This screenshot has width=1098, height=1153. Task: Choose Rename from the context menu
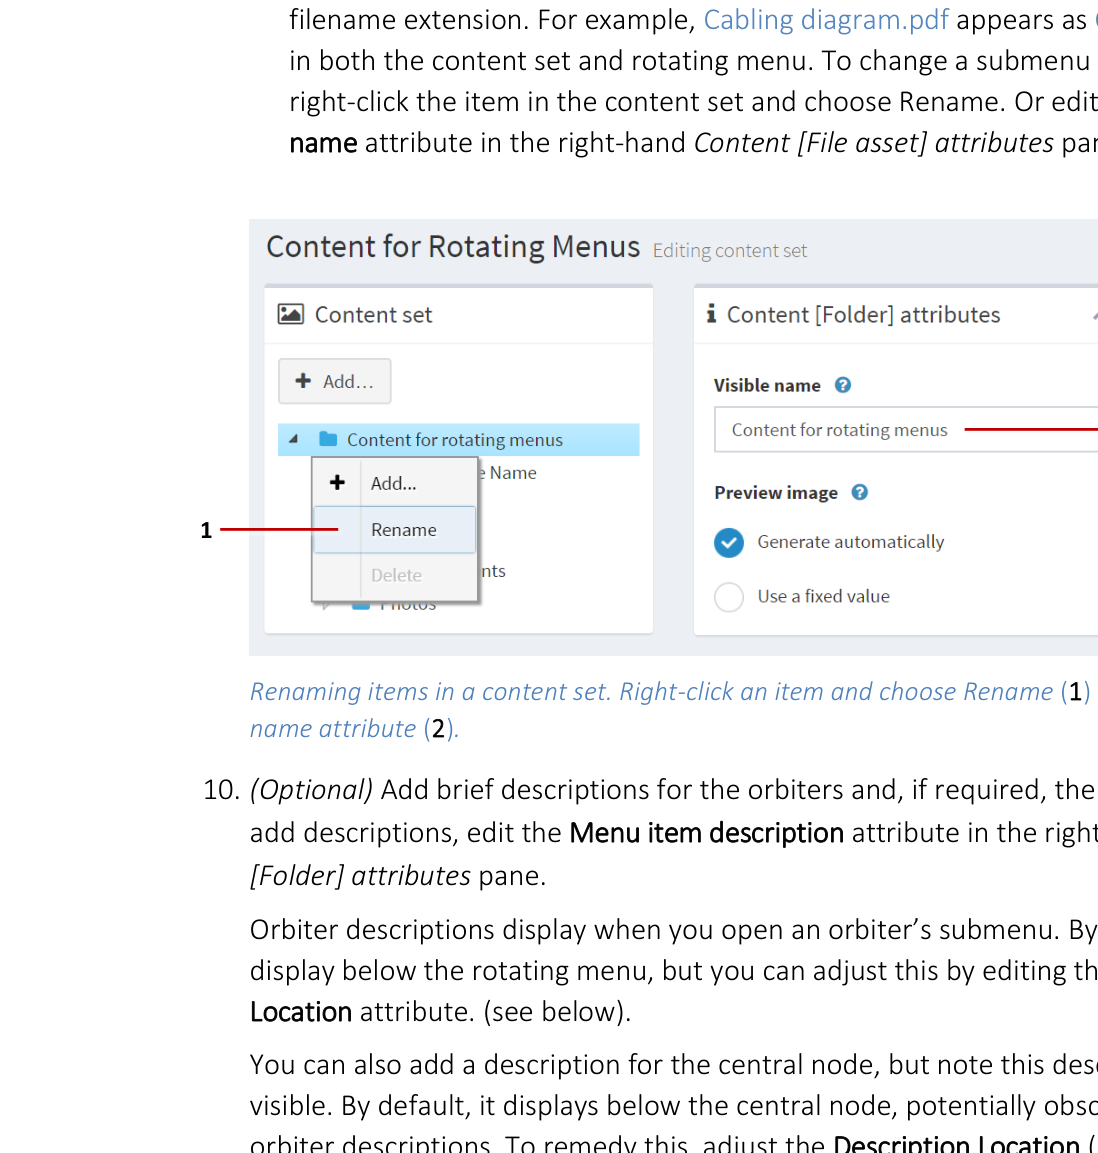(x=404, y=530)
